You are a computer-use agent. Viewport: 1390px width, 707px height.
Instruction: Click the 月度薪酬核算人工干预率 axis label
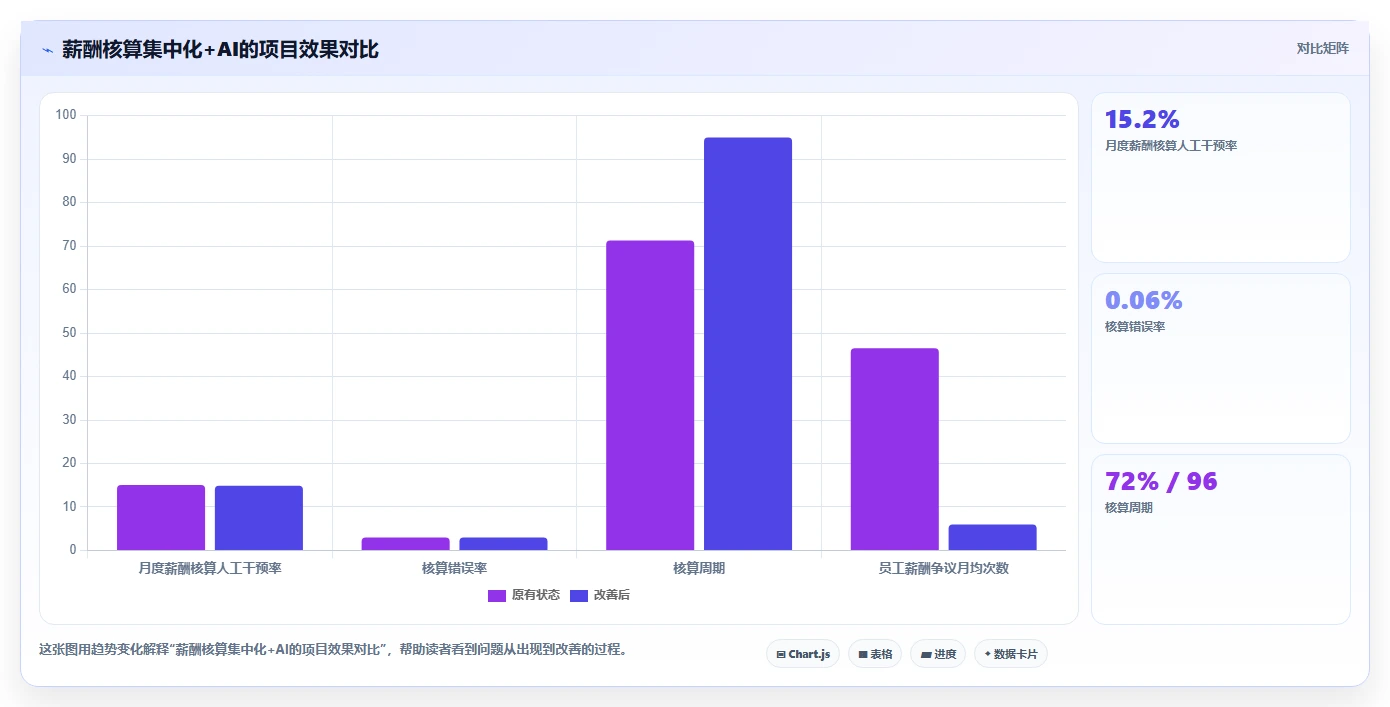pos(210,568)
